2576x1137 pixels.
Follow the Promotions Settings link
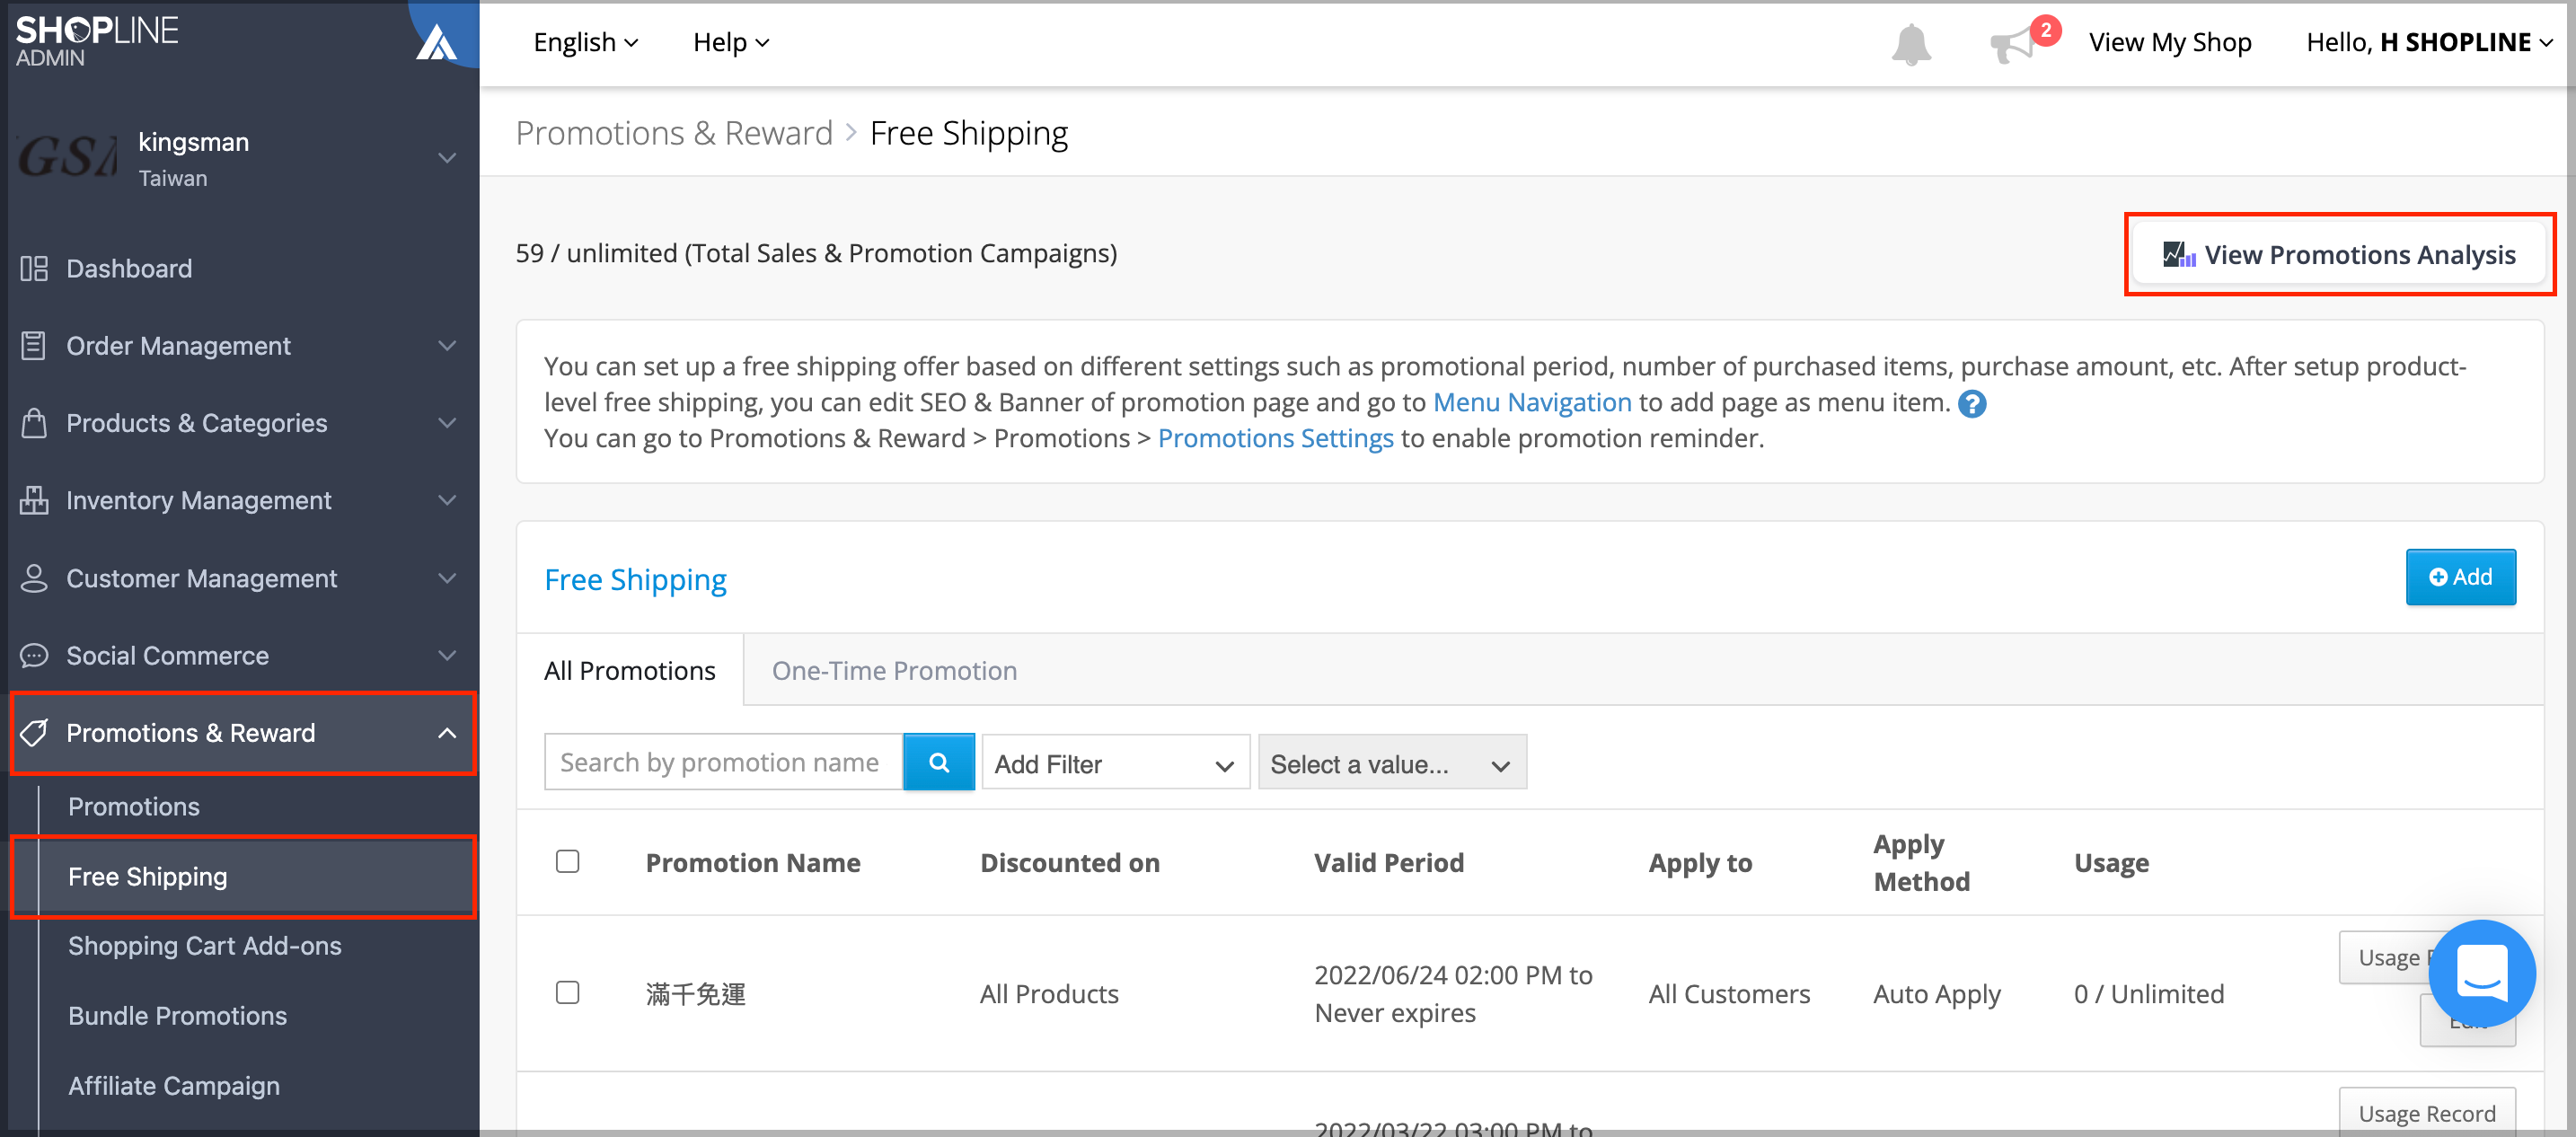click(x=1275, y=438)
